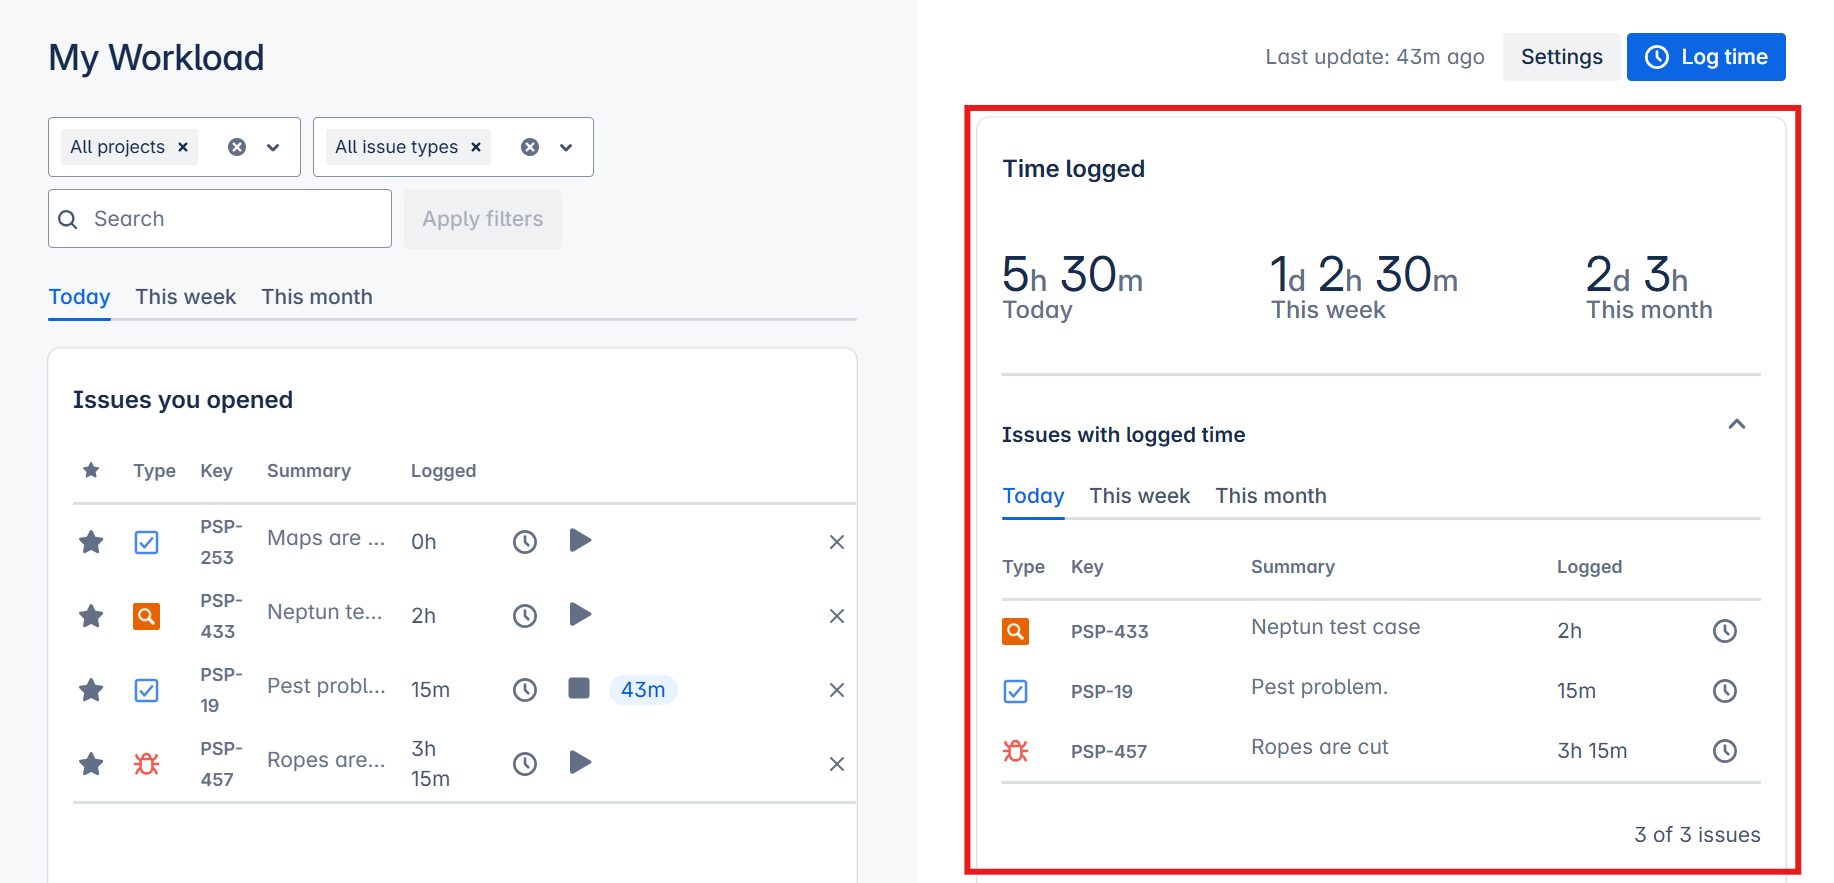Screen dimensions: 1834x883
Task: Click Summary column header in Time logged table
Action: click(x=1293, y=567)
